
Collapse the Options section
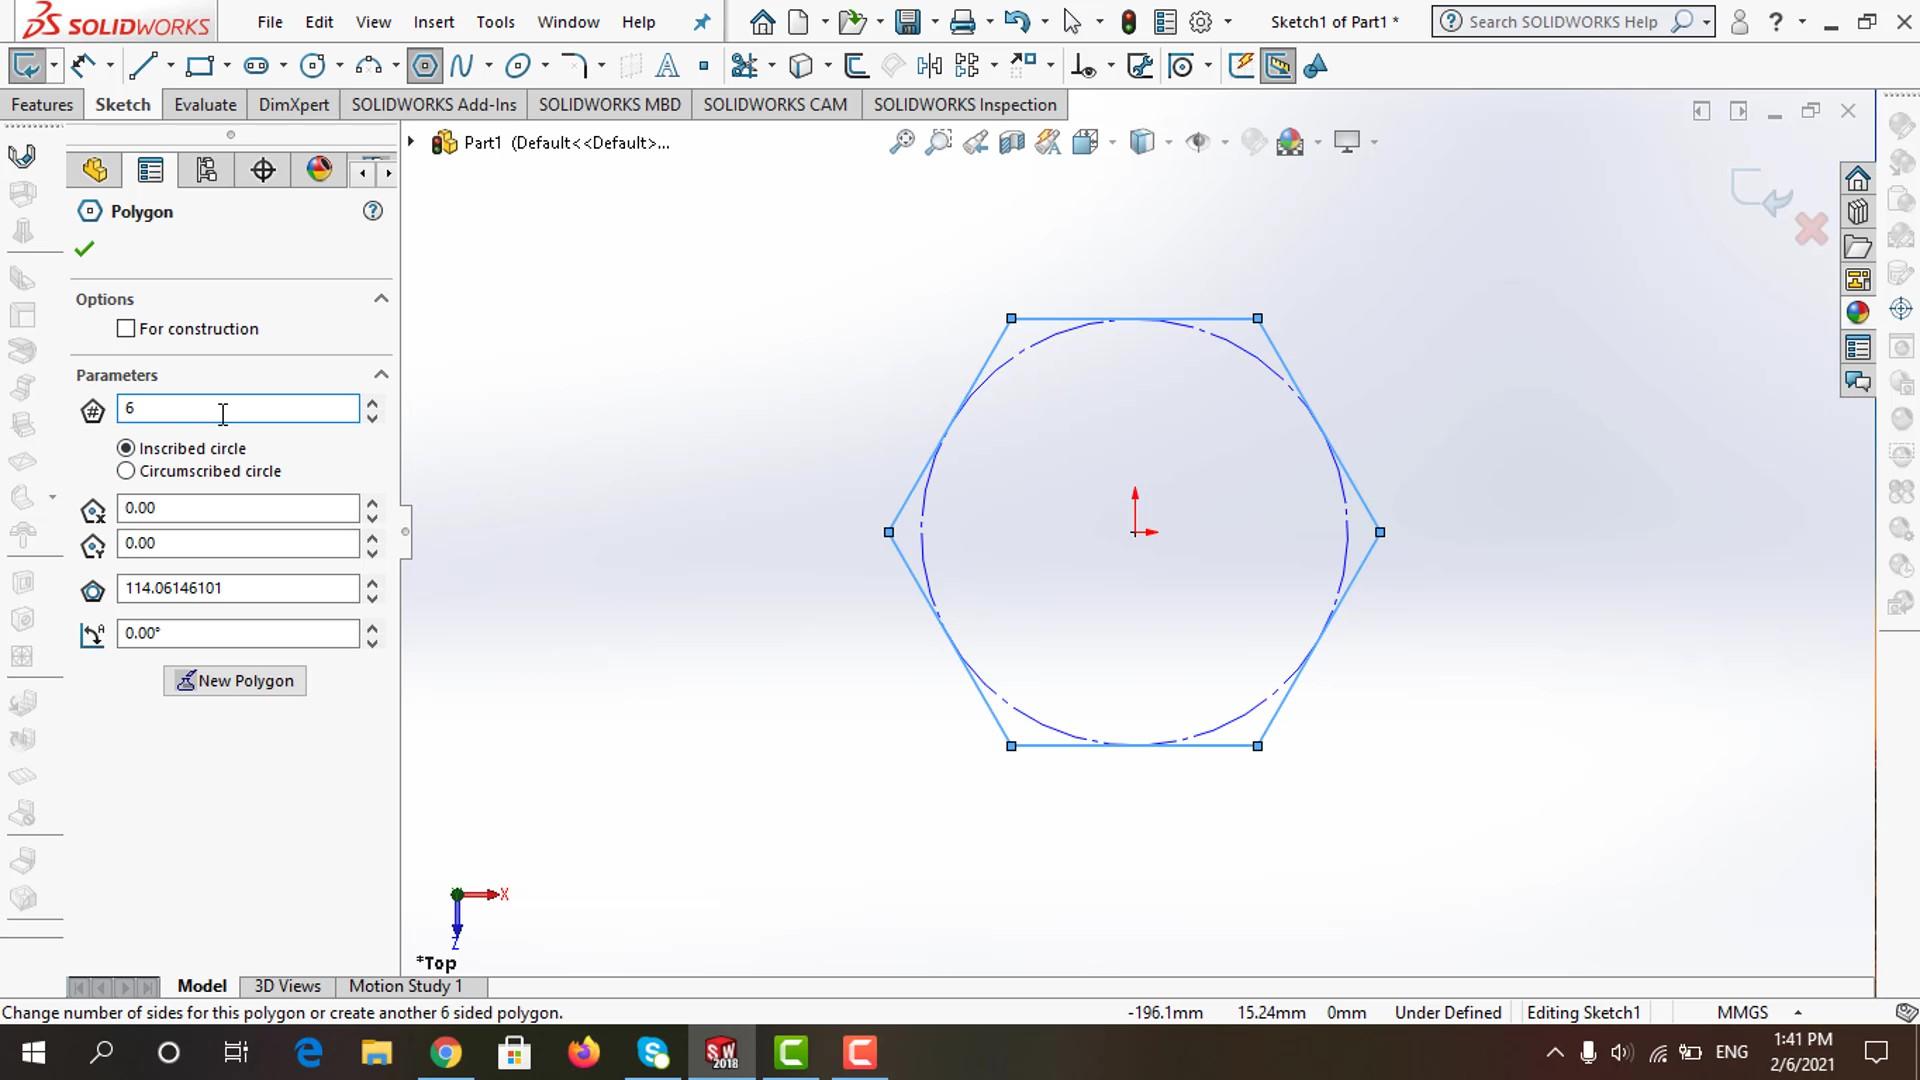[x=381, y=299]
